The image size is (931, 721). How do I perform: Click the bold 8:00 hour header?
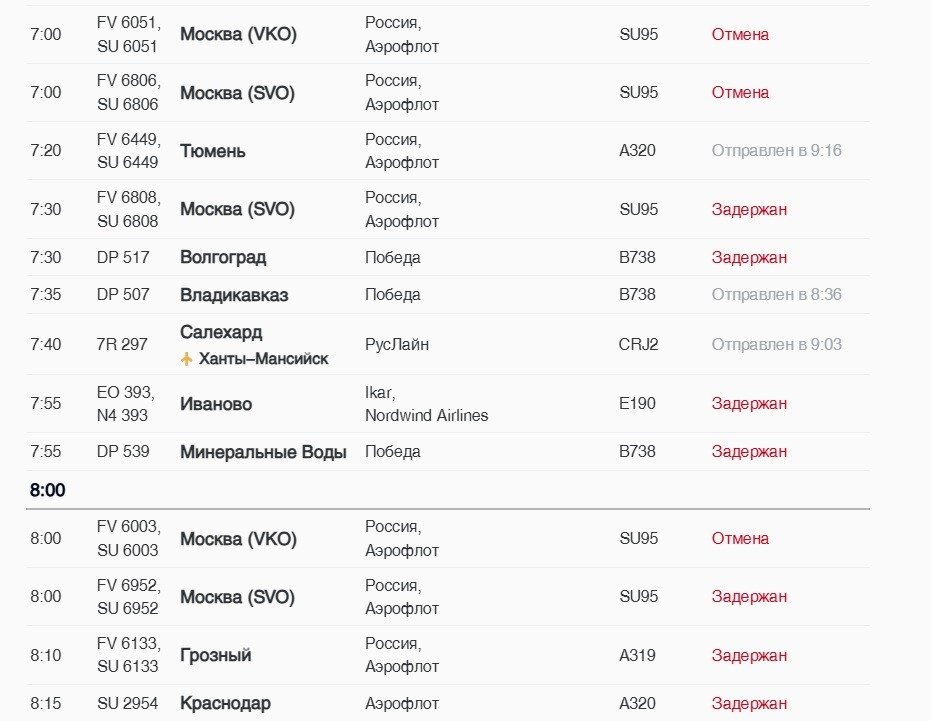point(47,491)
